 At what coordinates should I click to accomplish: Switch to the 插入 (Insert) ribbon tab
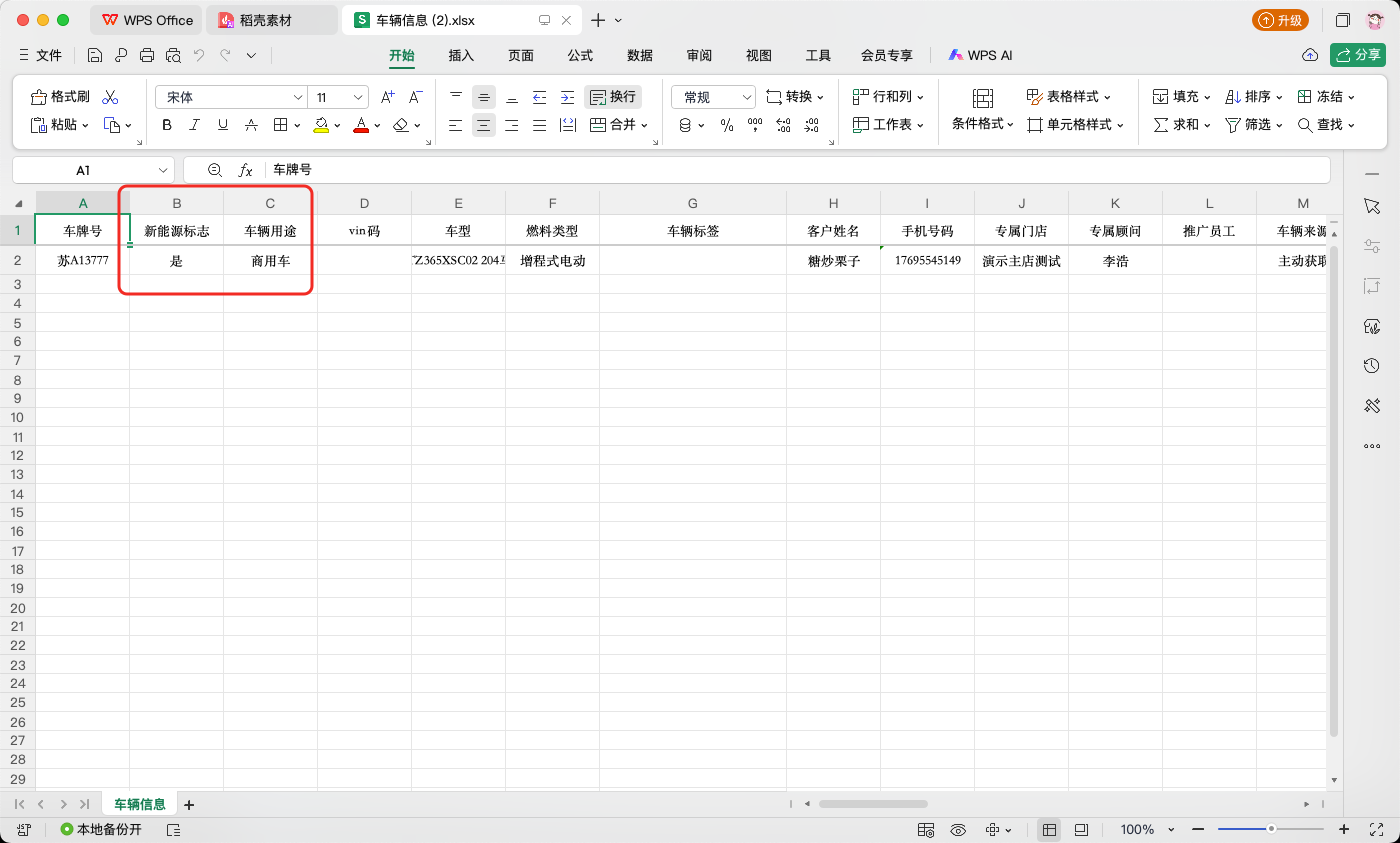tap(461, 56)
